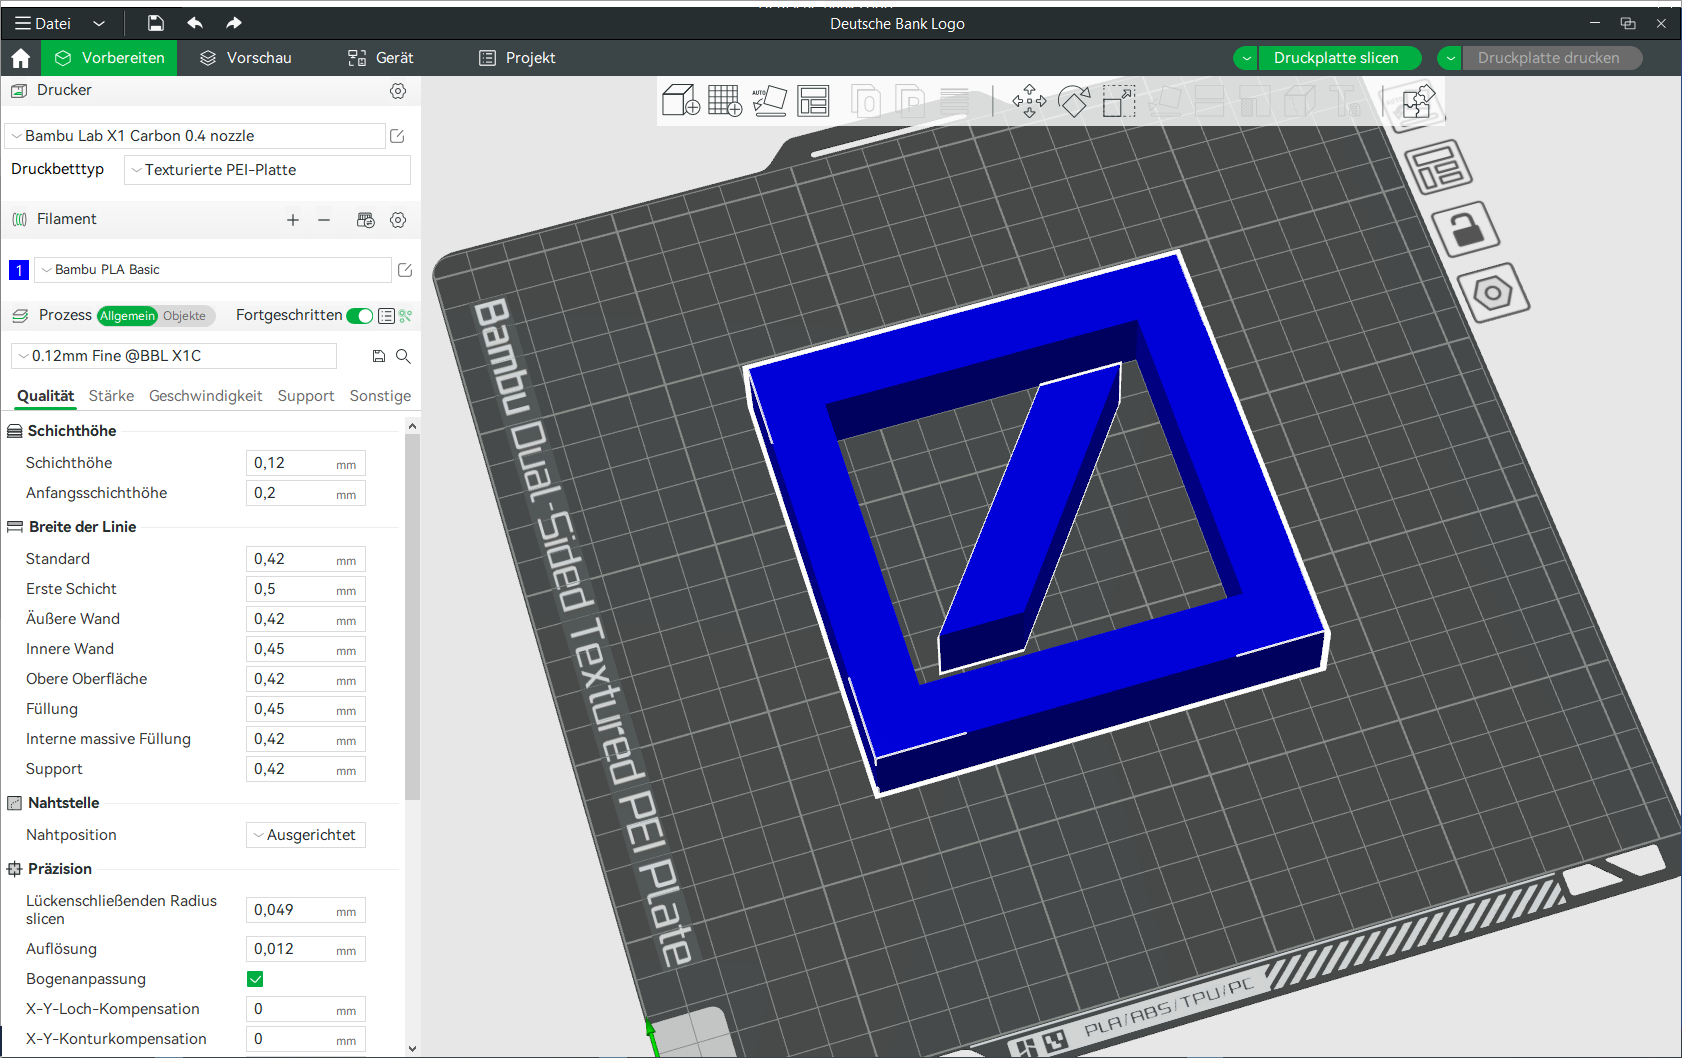Edit the Bambu PLA Basic filament preset

405,270
